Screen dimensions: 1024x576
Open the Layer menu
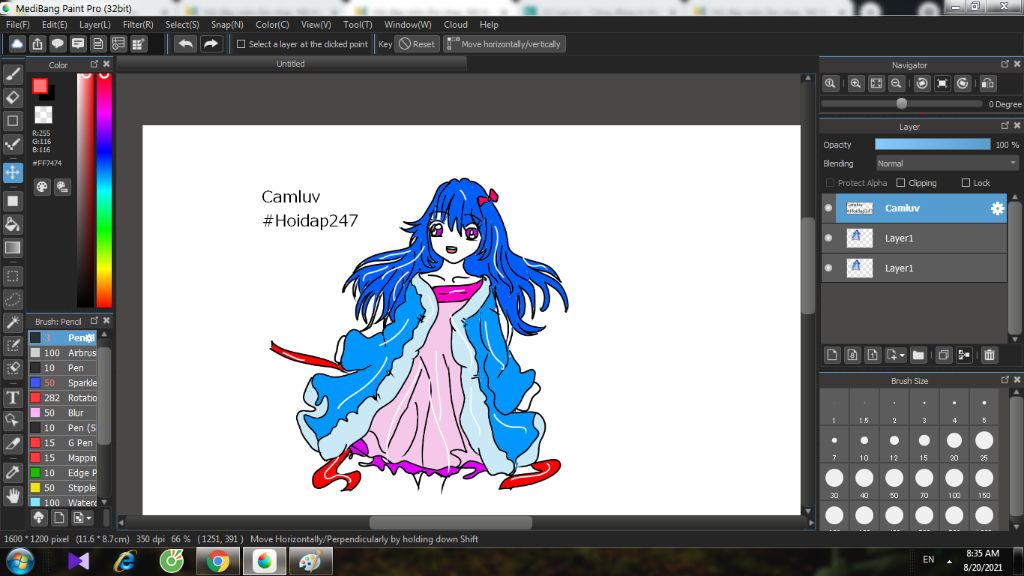pyautogui.click(x=95, y=25)
